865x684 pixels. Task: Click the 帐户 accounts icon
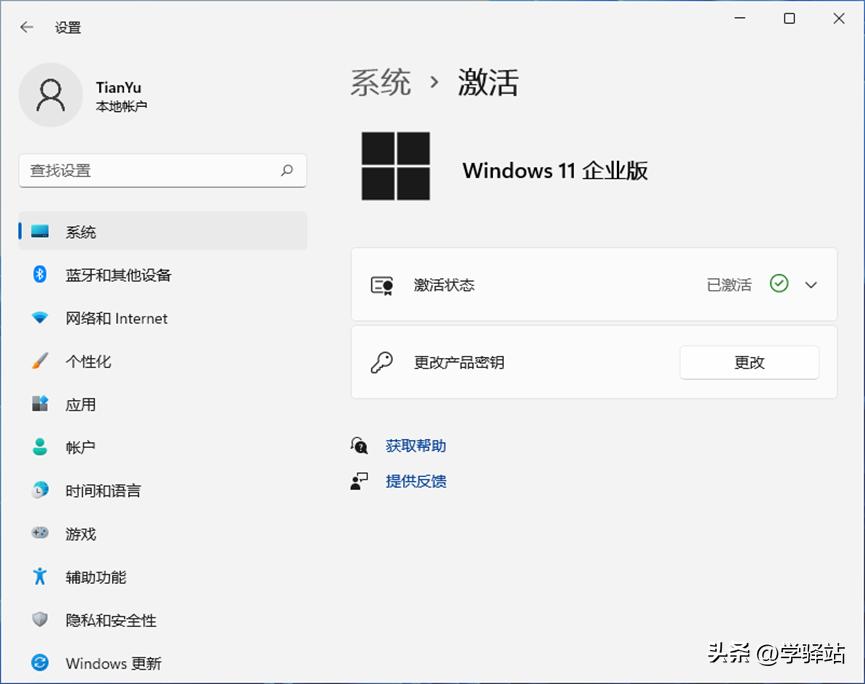[38, 447]
